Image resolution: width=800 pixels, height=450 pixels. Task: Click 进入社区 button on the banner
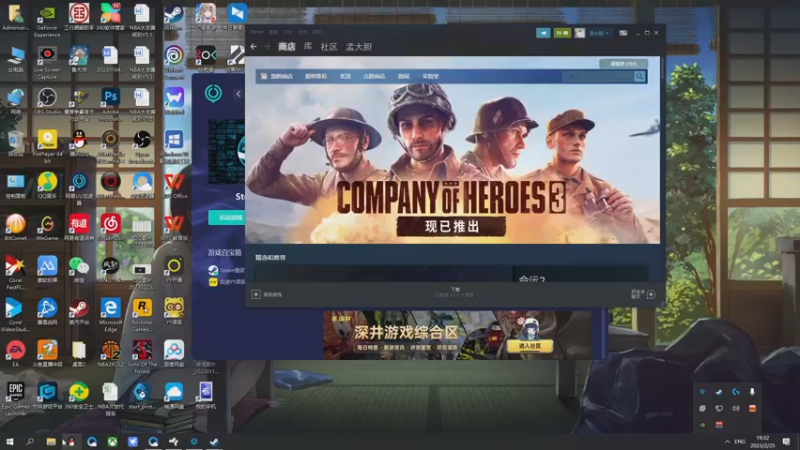coord(530,346)
